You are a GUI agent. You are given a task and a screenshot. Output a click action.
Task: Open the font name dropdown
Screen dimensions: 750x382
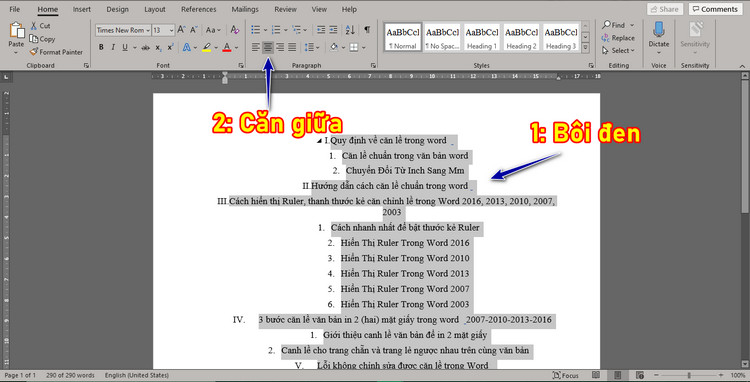coord(148,30)
